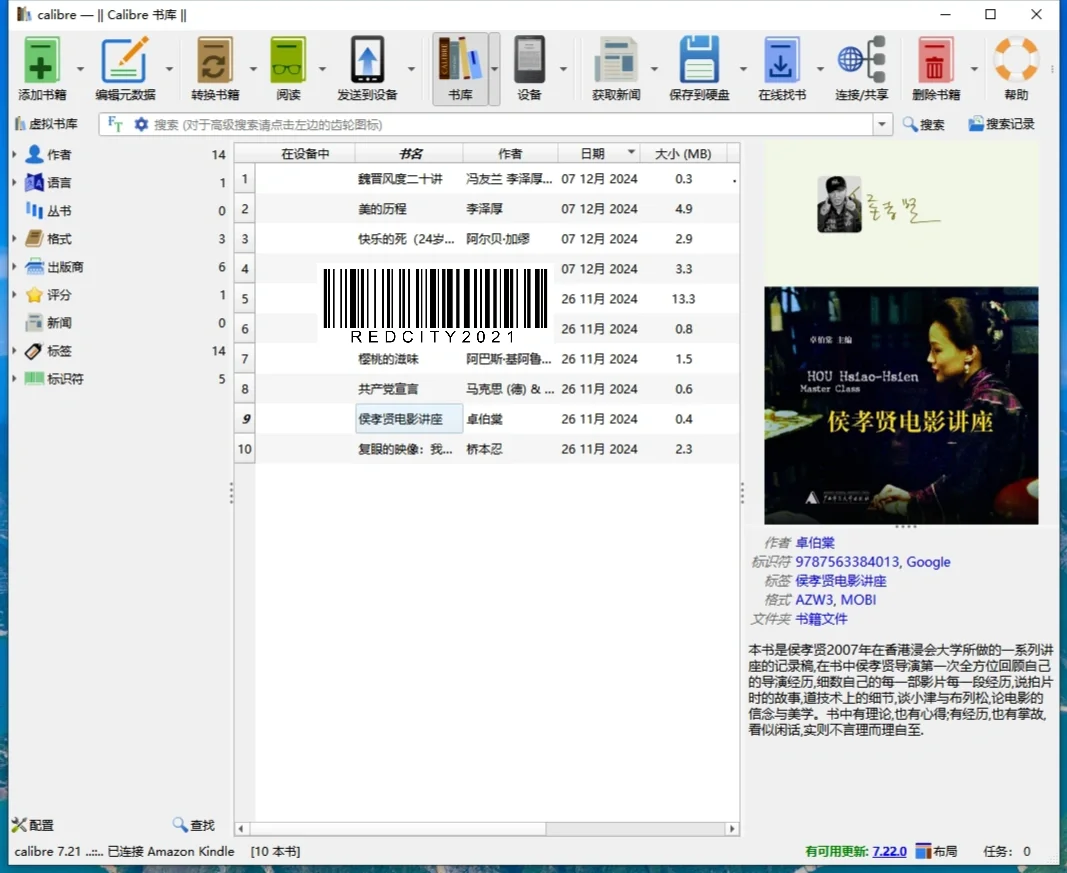
Task: Open Saved searches (搜索记录) button
Action: click(1002, 124)
